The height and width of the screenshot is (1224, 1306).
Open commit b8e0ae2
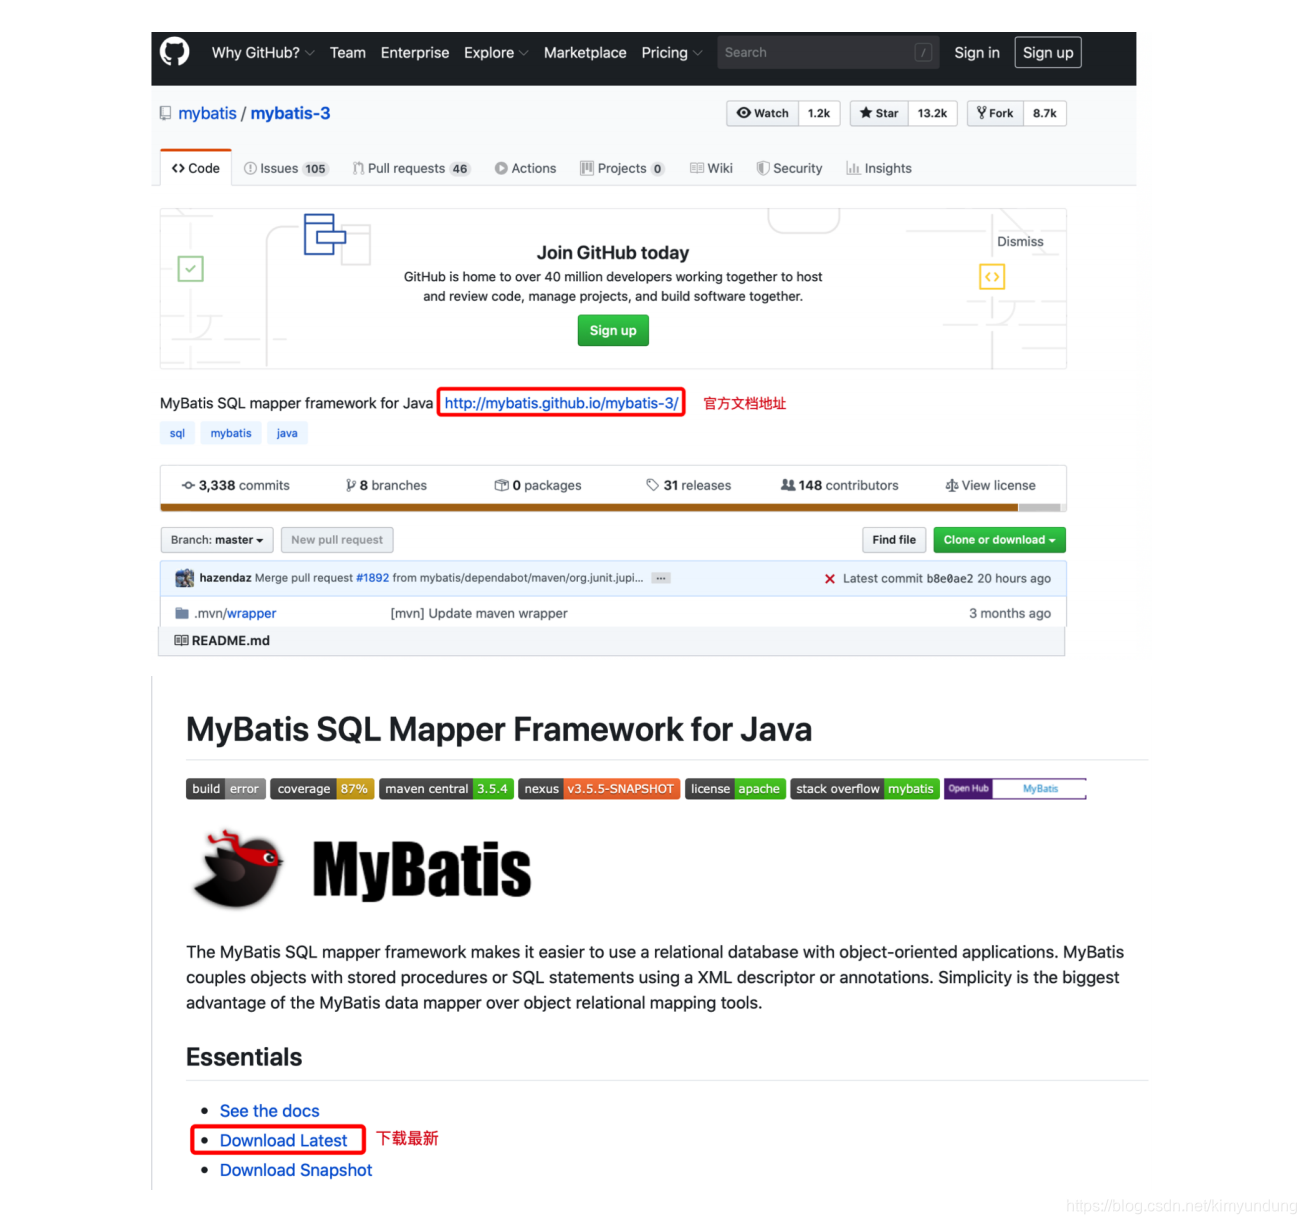(x=949, y=578)
